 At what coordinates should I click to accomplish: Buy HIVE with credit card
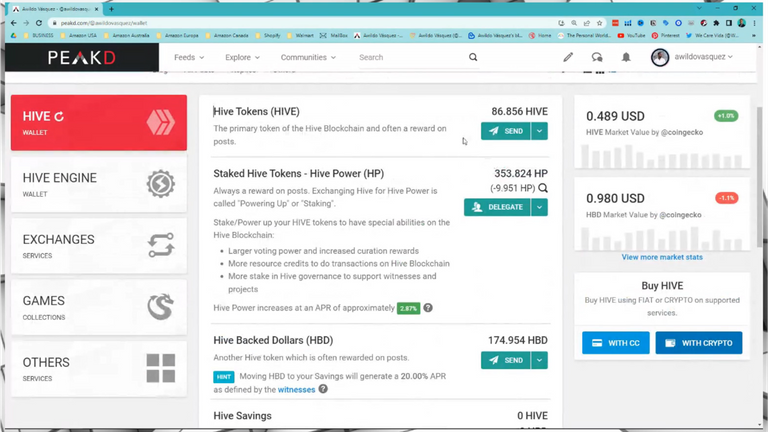616,343
